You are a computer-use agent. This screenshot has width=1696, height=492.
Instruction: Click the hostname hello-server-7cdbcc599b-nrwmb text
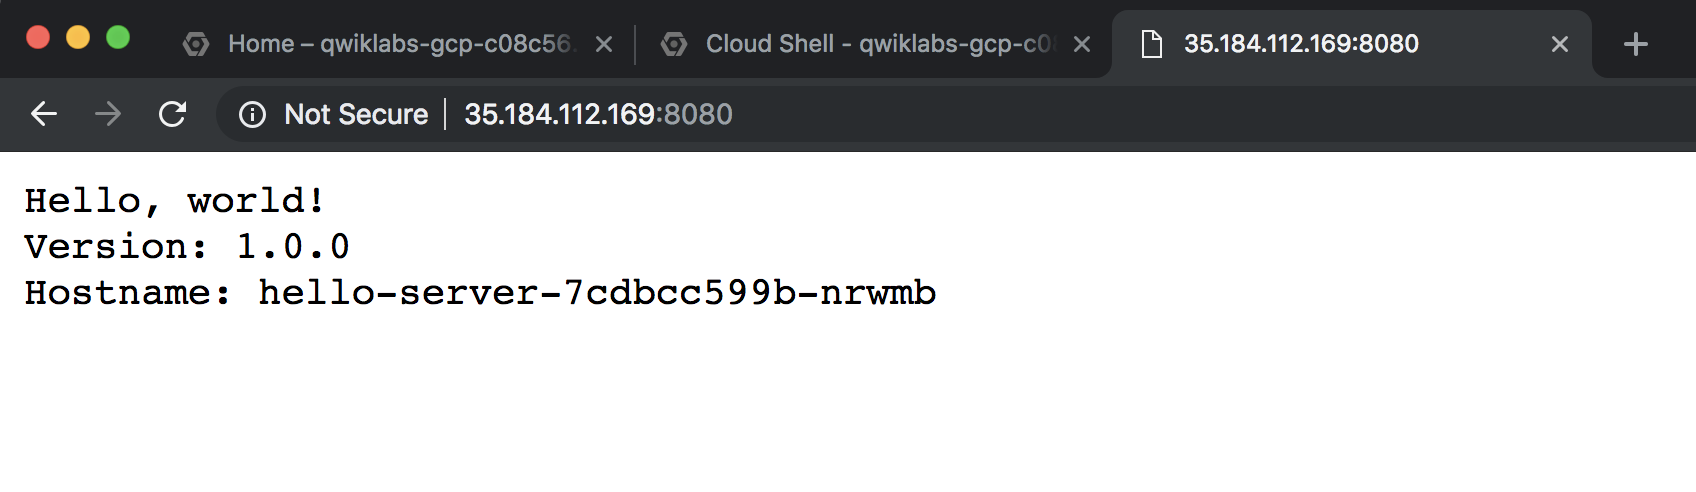[597, 293]
